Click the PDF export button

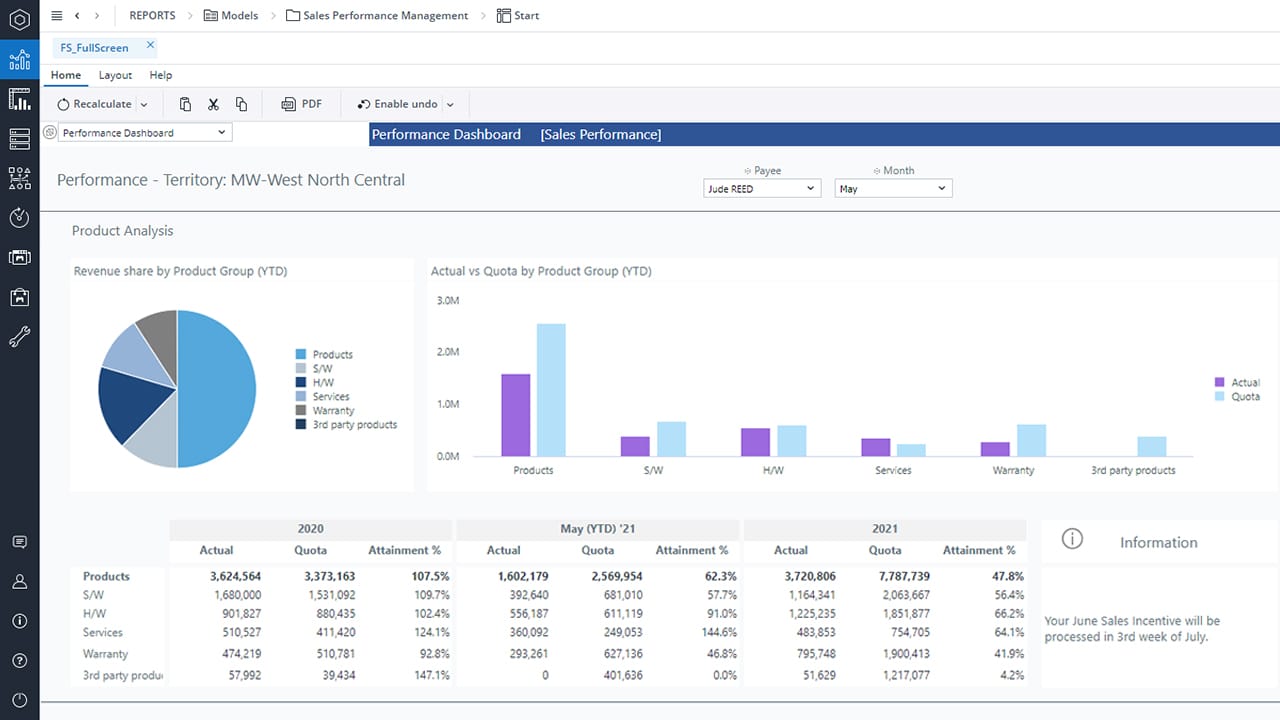[x=301, y=103]
